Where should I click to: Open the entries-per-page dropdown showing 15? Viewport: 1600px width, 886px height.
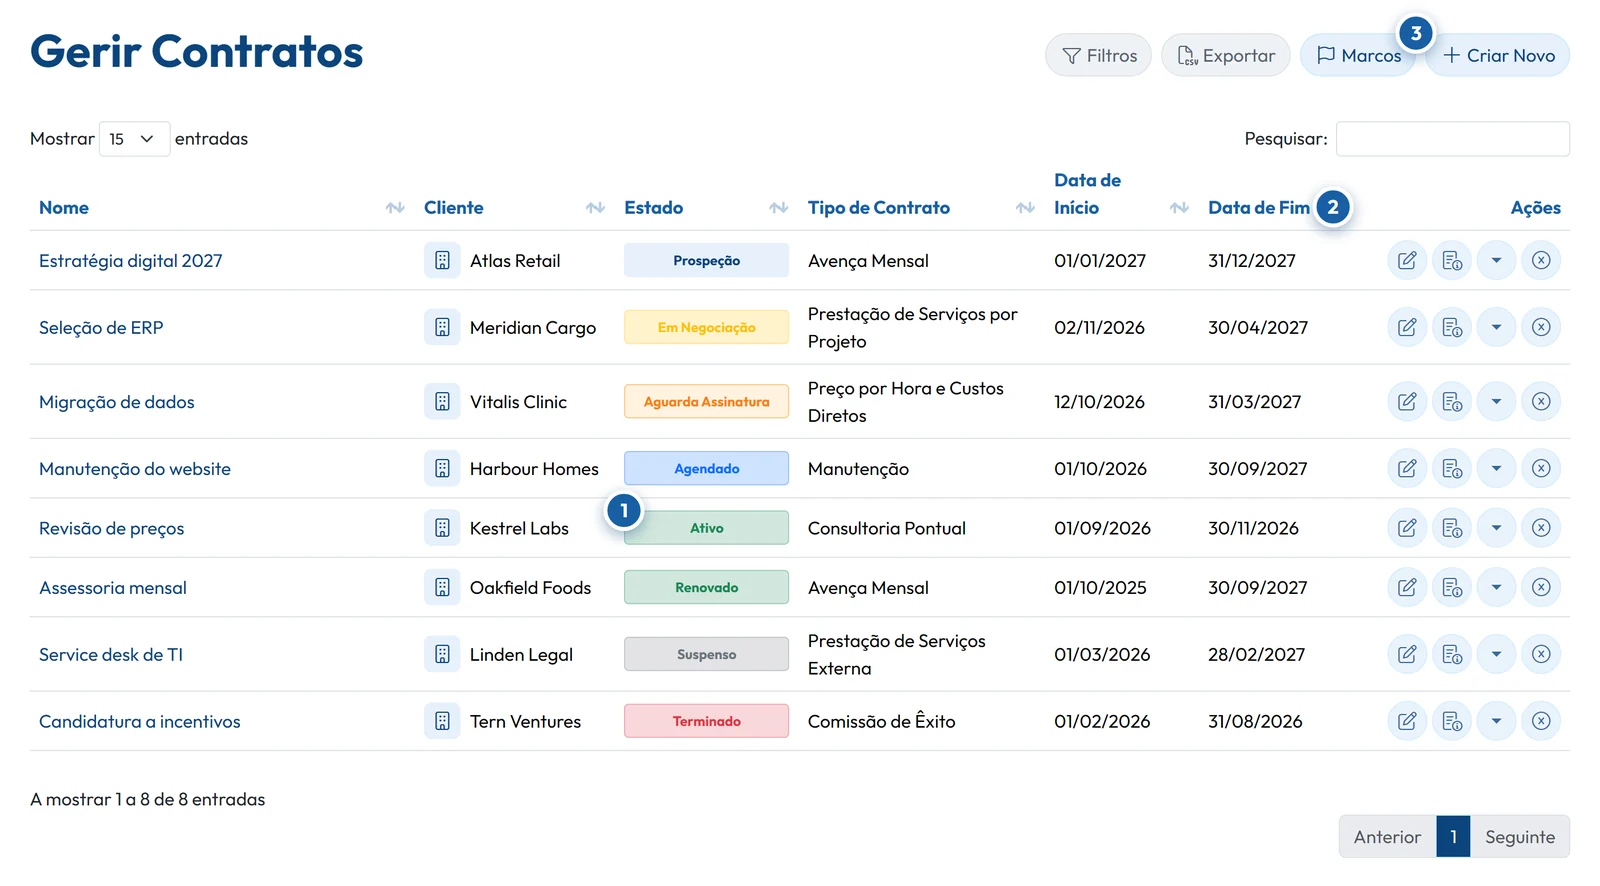point(134,139)
